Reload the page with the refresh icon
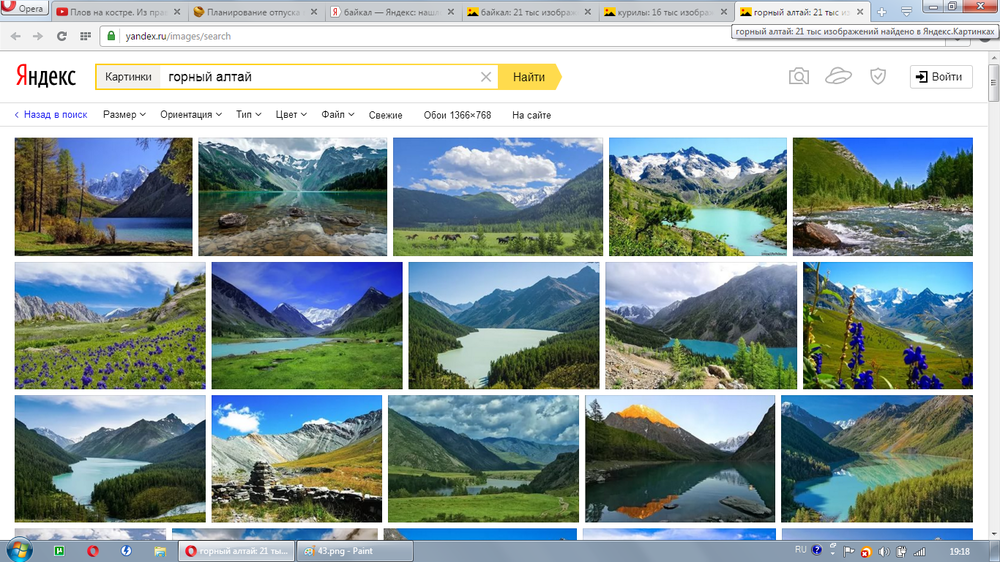This screenshot has height=562, width=1000. click(62, 36)
